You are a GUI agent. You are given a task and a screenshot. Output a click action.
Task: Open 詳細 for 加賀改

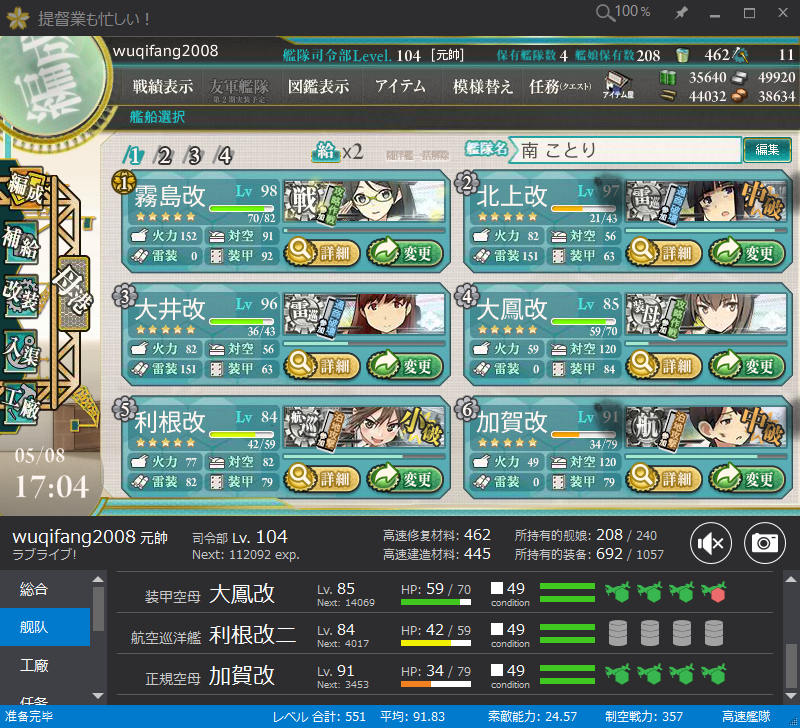(664, 478)
